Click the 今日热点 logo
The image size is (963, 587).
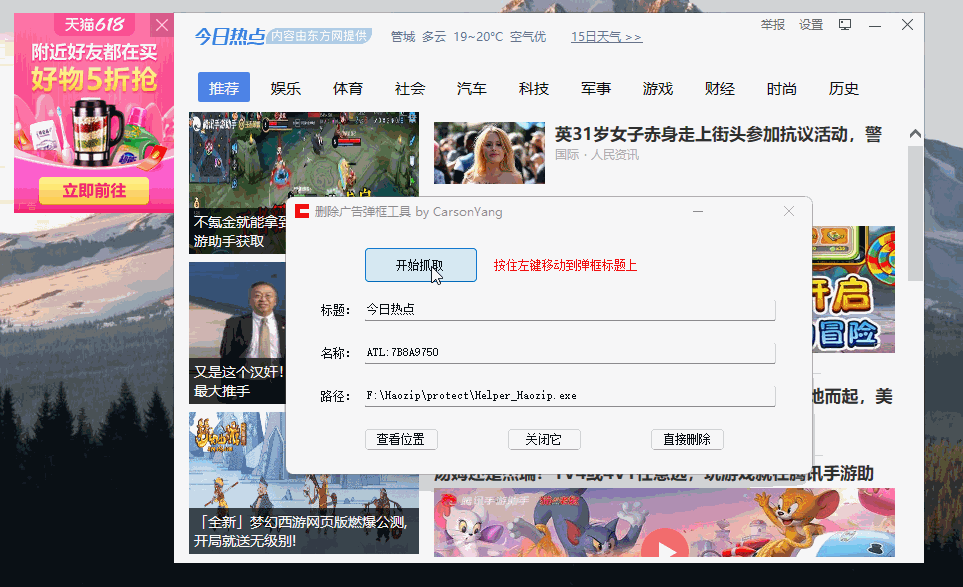click(x=228, y=35)
